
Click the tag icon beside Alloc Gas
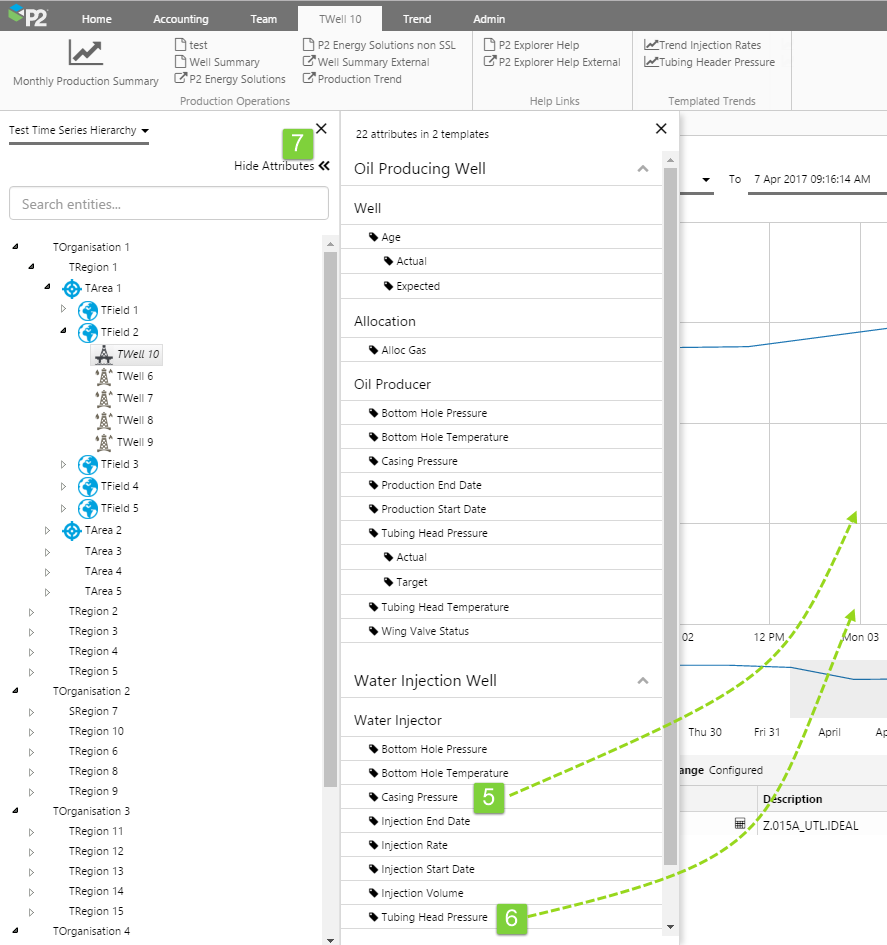pos(374,350)
